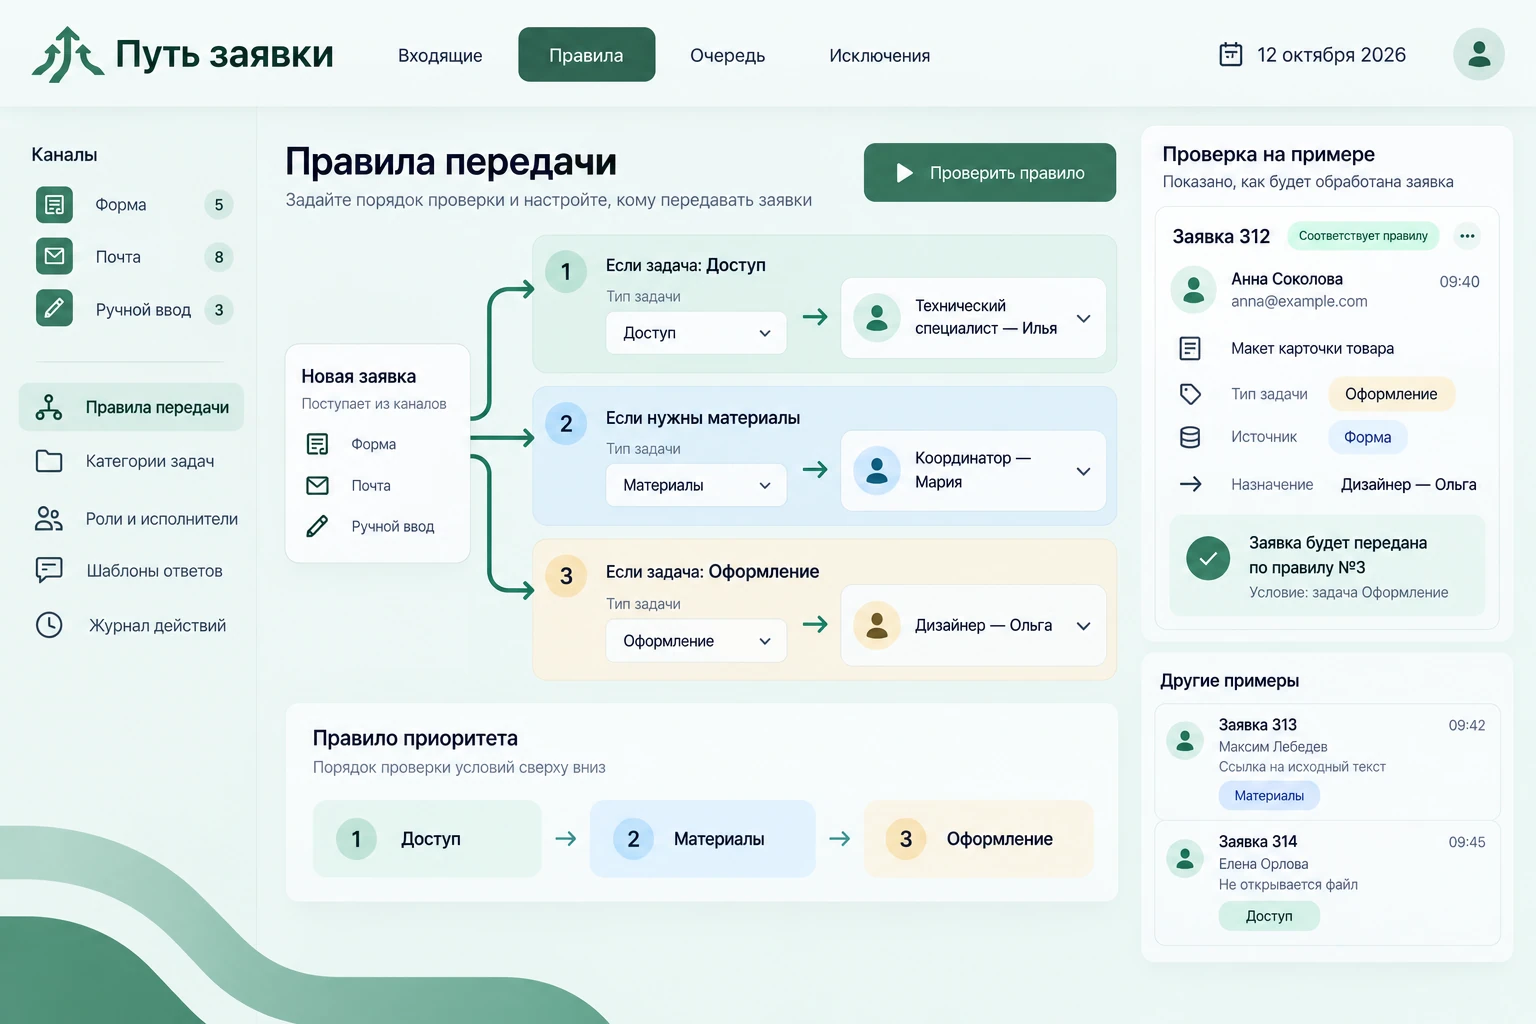This screenshot has height=1024, width=1536.
Task: Click the Шаблоны ответов label
Action: (154, 571)
